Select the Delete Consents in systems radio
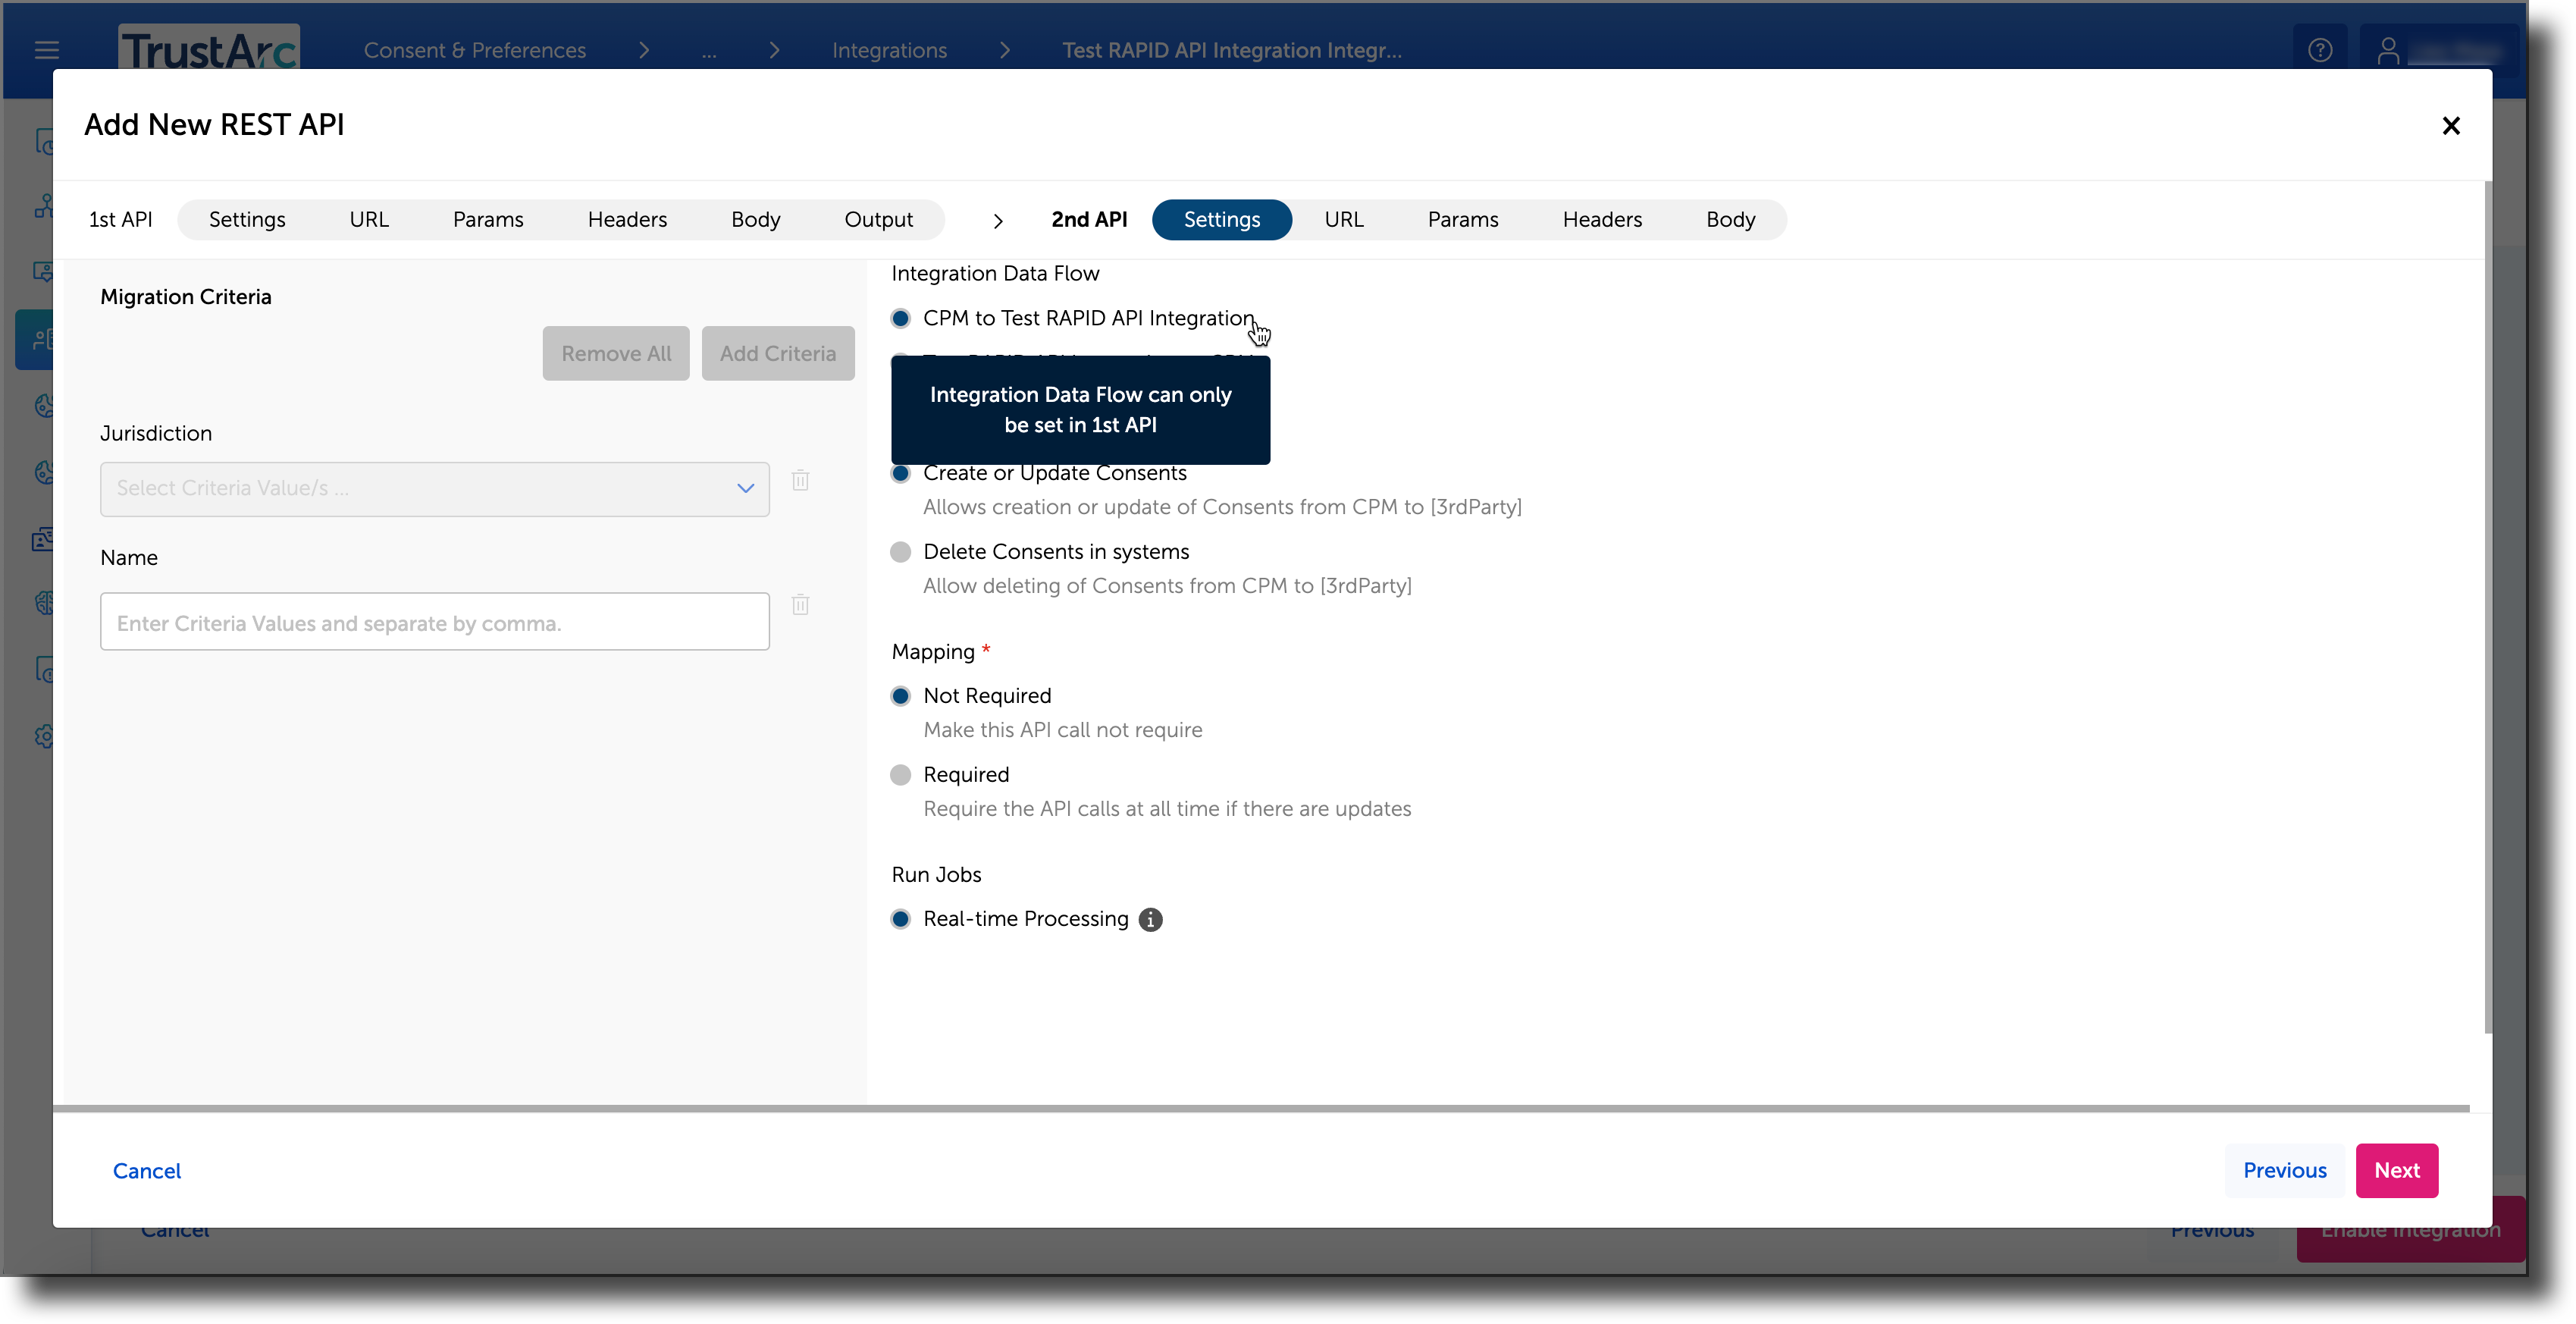This screenshot has width=2576, height=1324. tap(900, 552)
